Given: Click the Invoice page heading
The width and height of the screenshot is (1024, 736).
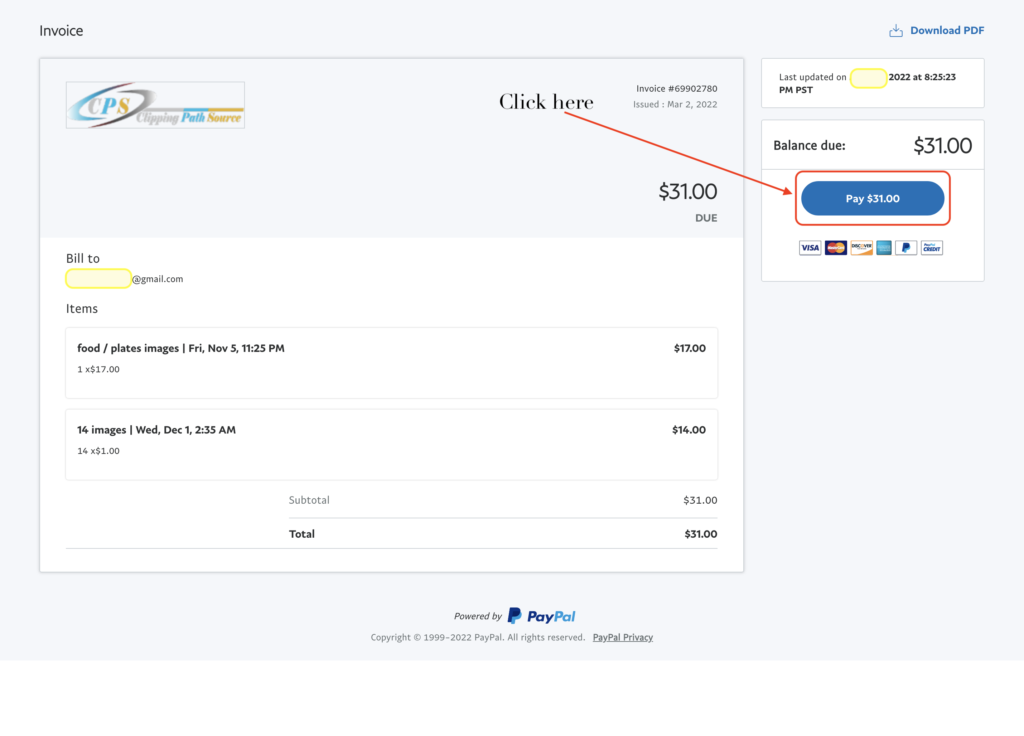Looking at the screenshot, I should (61, 31).
